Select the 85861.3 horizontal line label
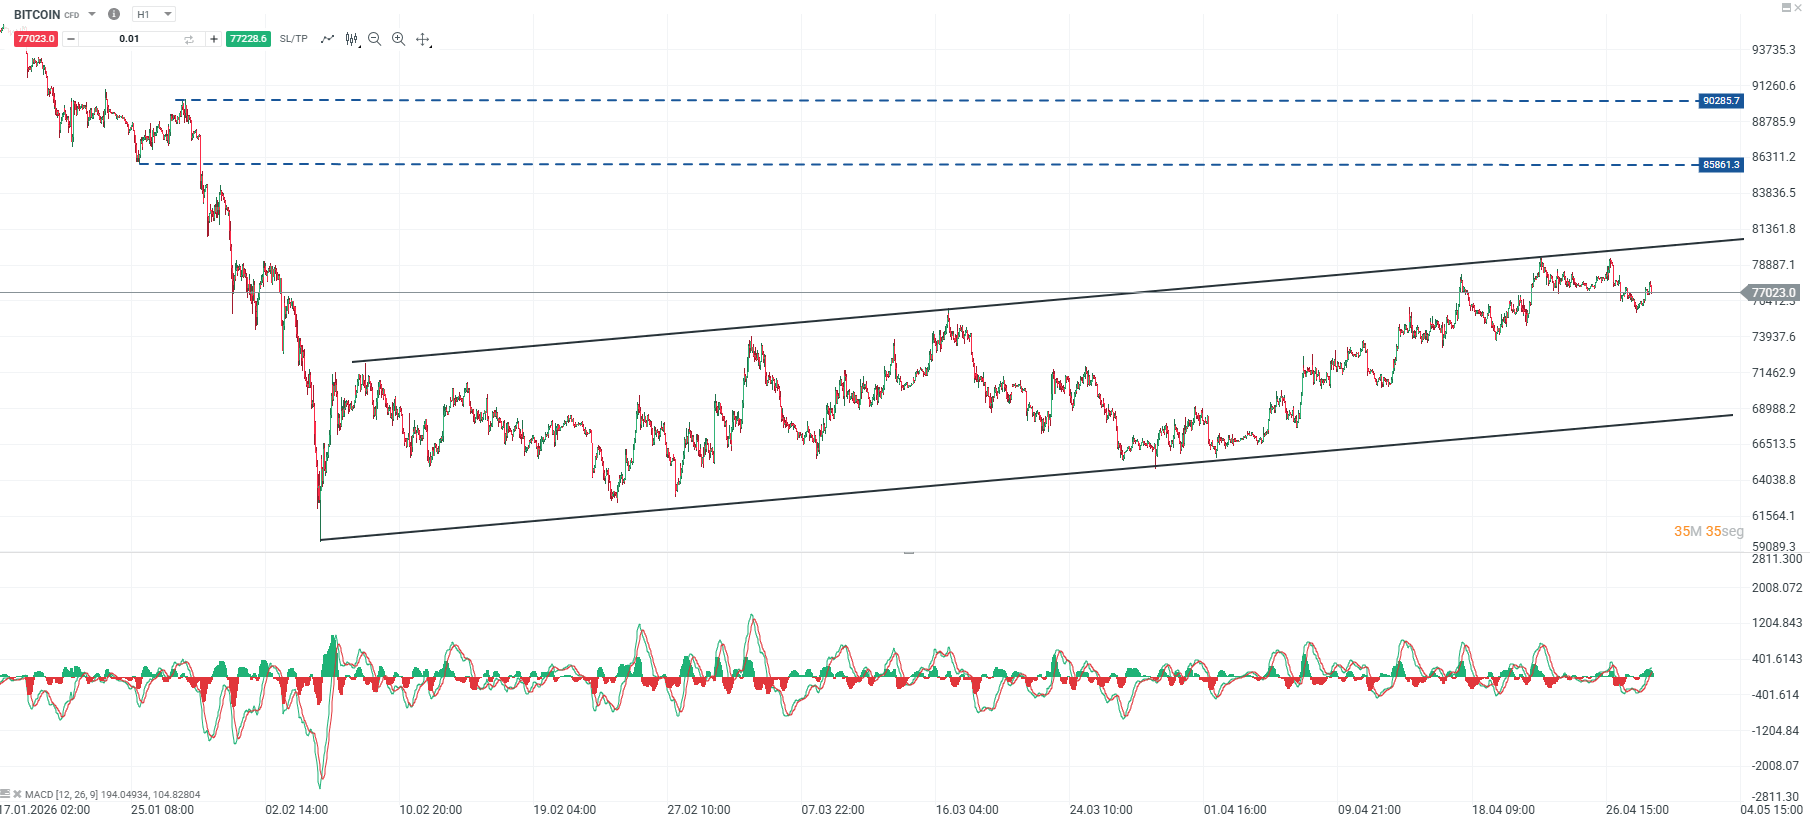Image resolution: width=1813 pixels, height=823 pixels. (1720, 165)
